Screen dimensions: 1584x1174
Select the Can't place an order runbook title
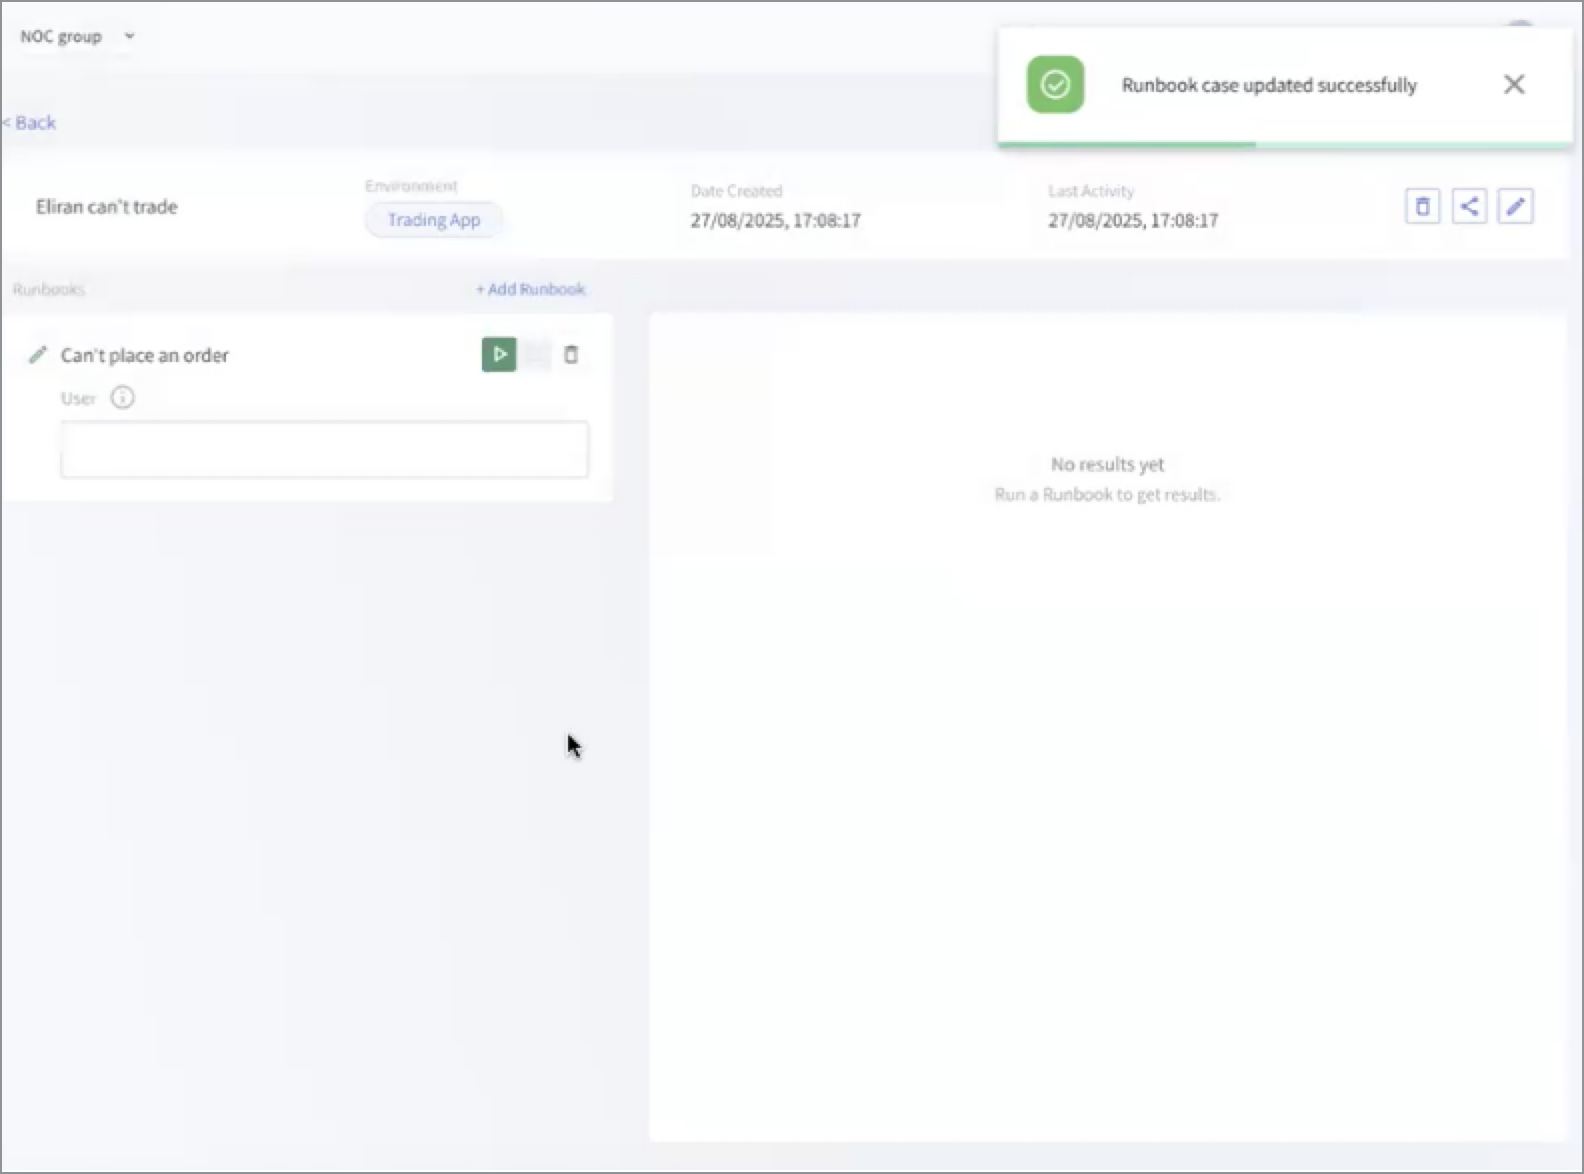[145, 355]
